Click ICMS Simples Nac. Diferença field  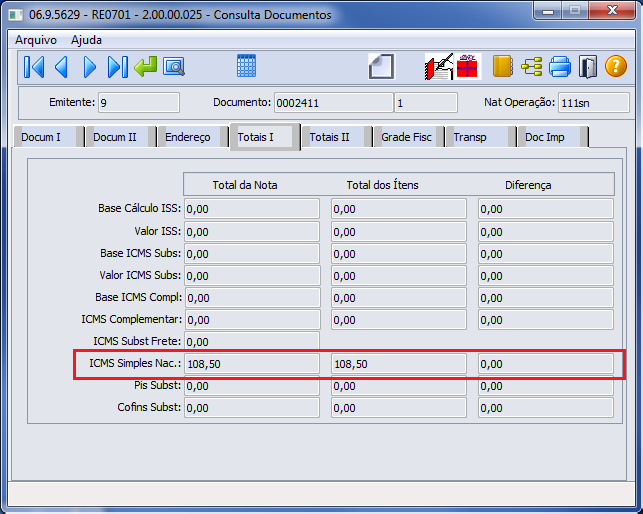(546, 364)
